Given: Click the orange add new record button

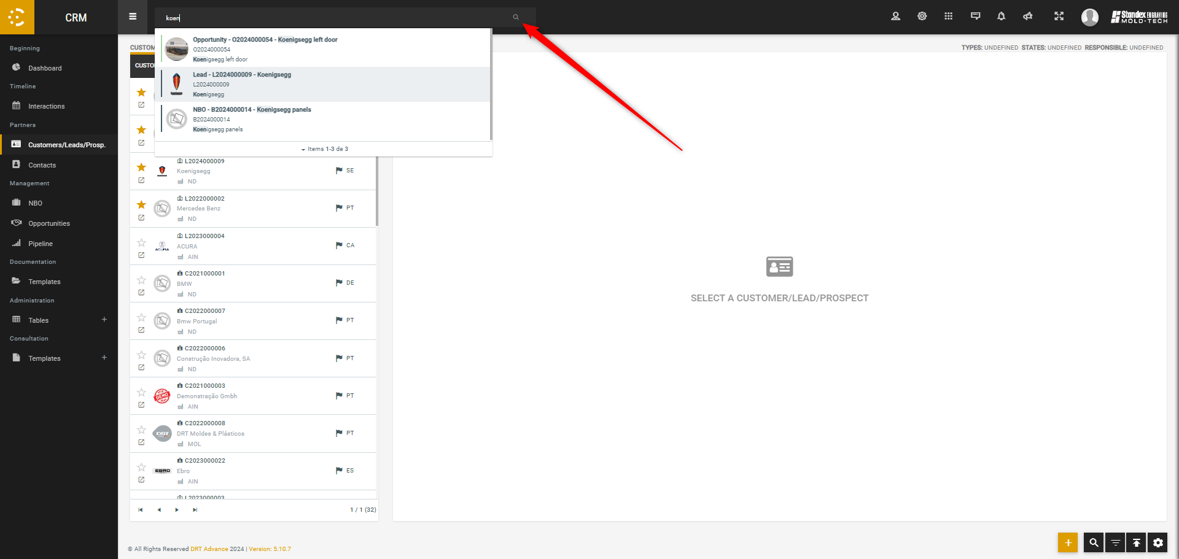Looking at the screenshot, I should pyautogui.click(x=1068, y=542).
